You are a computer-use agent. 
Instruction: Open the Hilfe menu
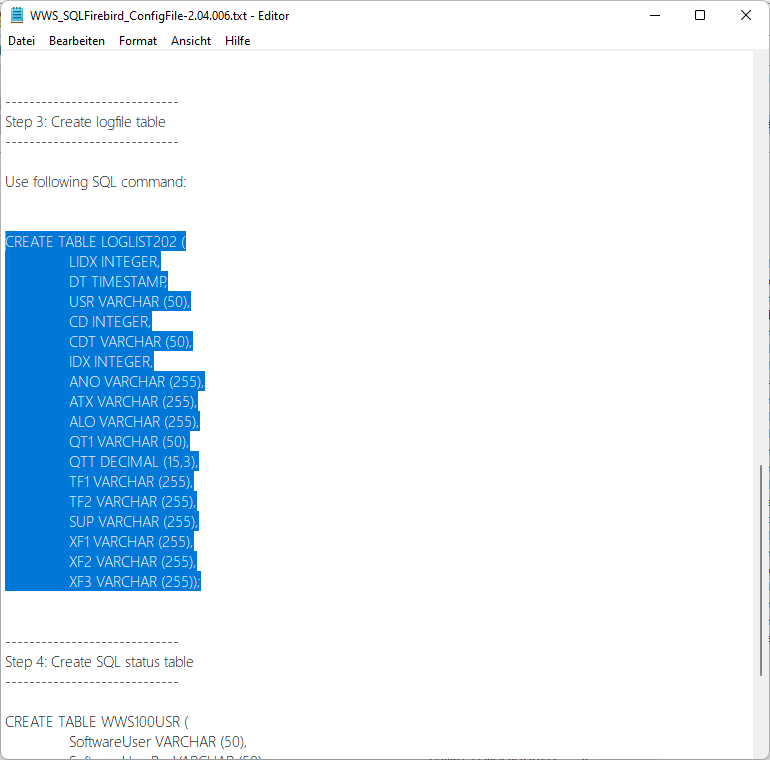(238, 41)
